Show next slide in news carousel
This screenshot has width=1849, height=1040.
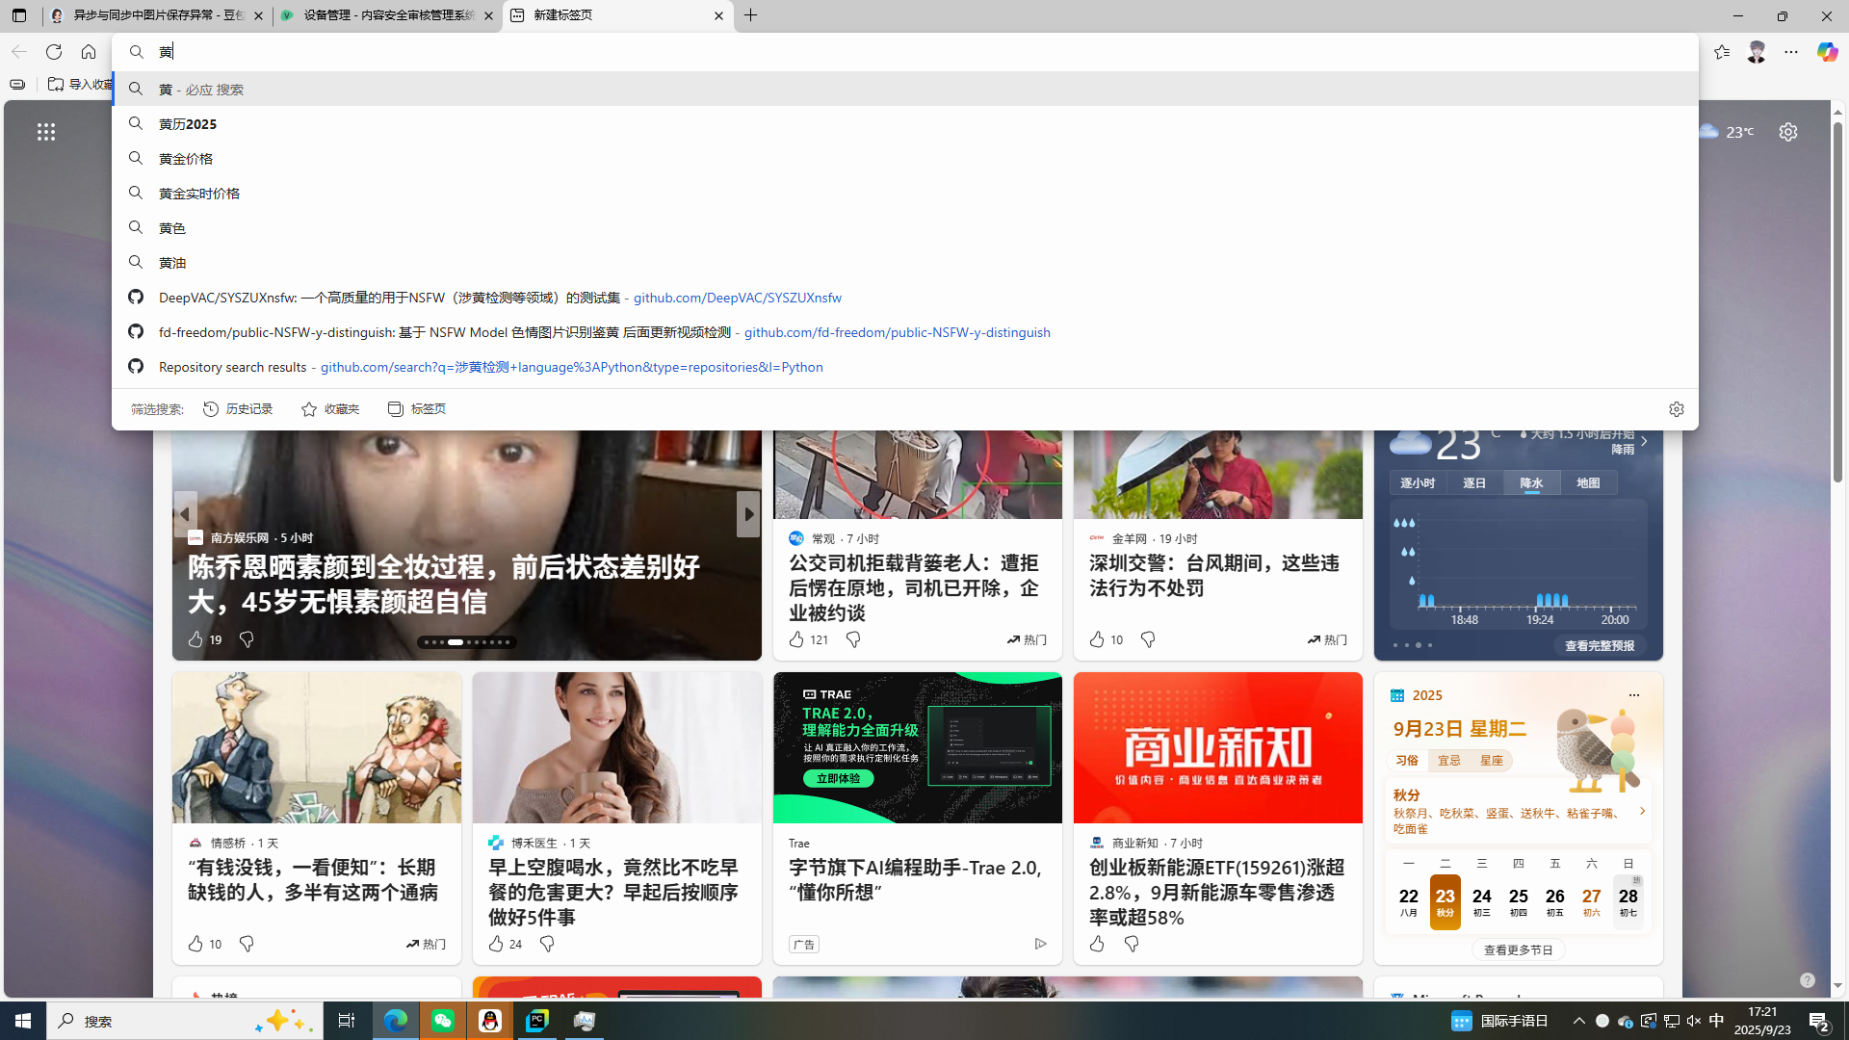click(x=747, y=514)
